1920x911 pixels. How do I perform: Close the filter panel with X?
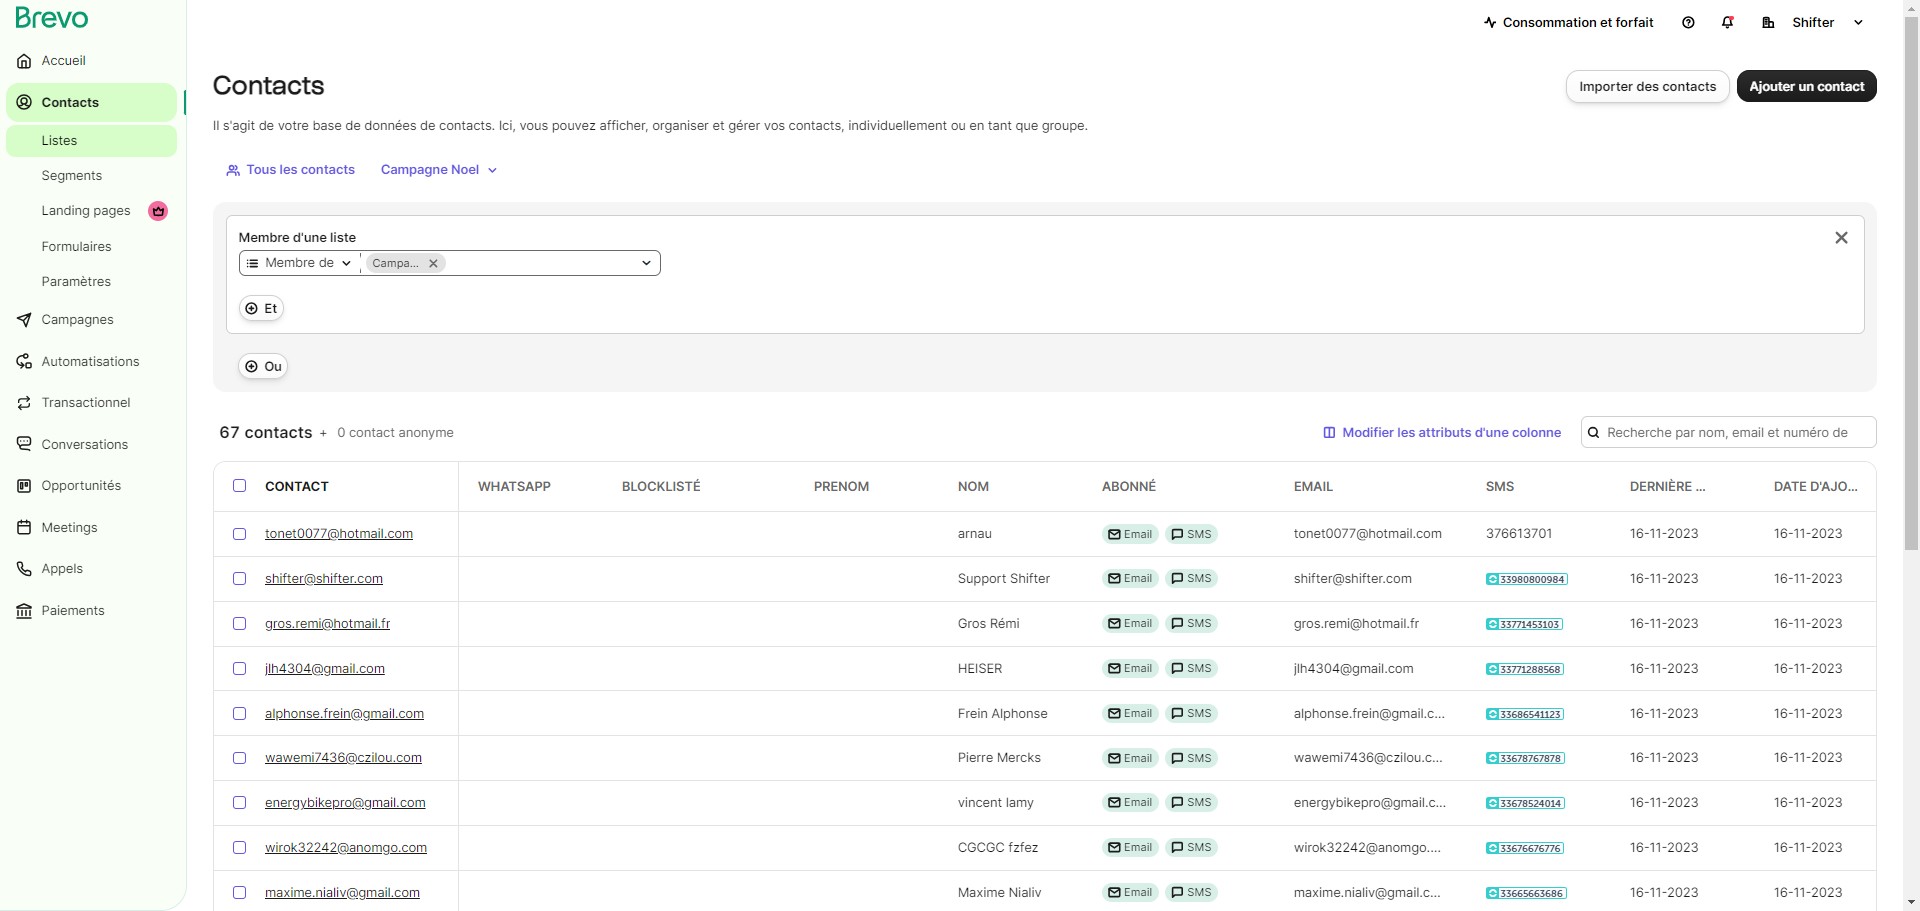1841,238
